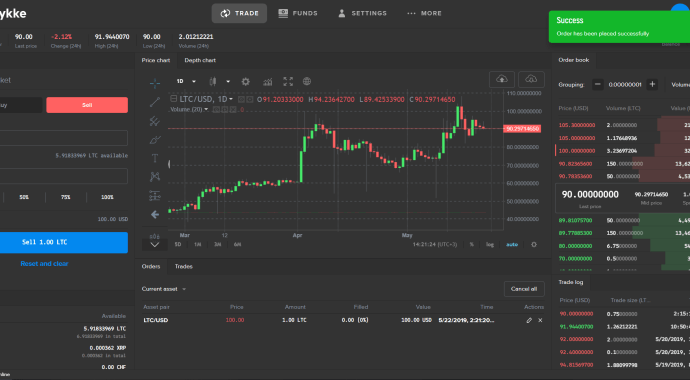Edit the LTC/USD order with pencil icon
The width and height of the screenshot is (690, 380).
pyautogui.click(x=529, y=320)
